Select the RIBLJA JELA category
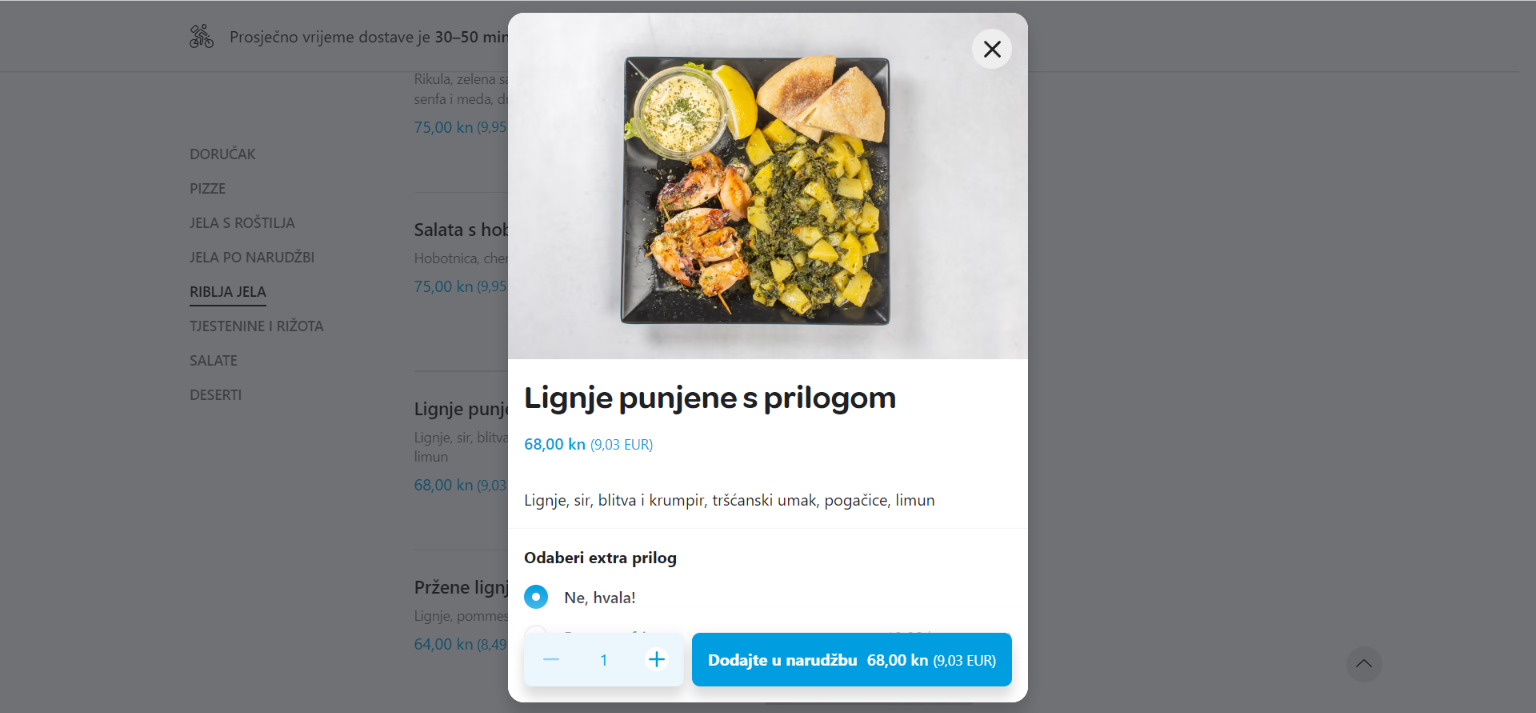Viewport: 1536px width, 713px height. [x=228, y=292]
